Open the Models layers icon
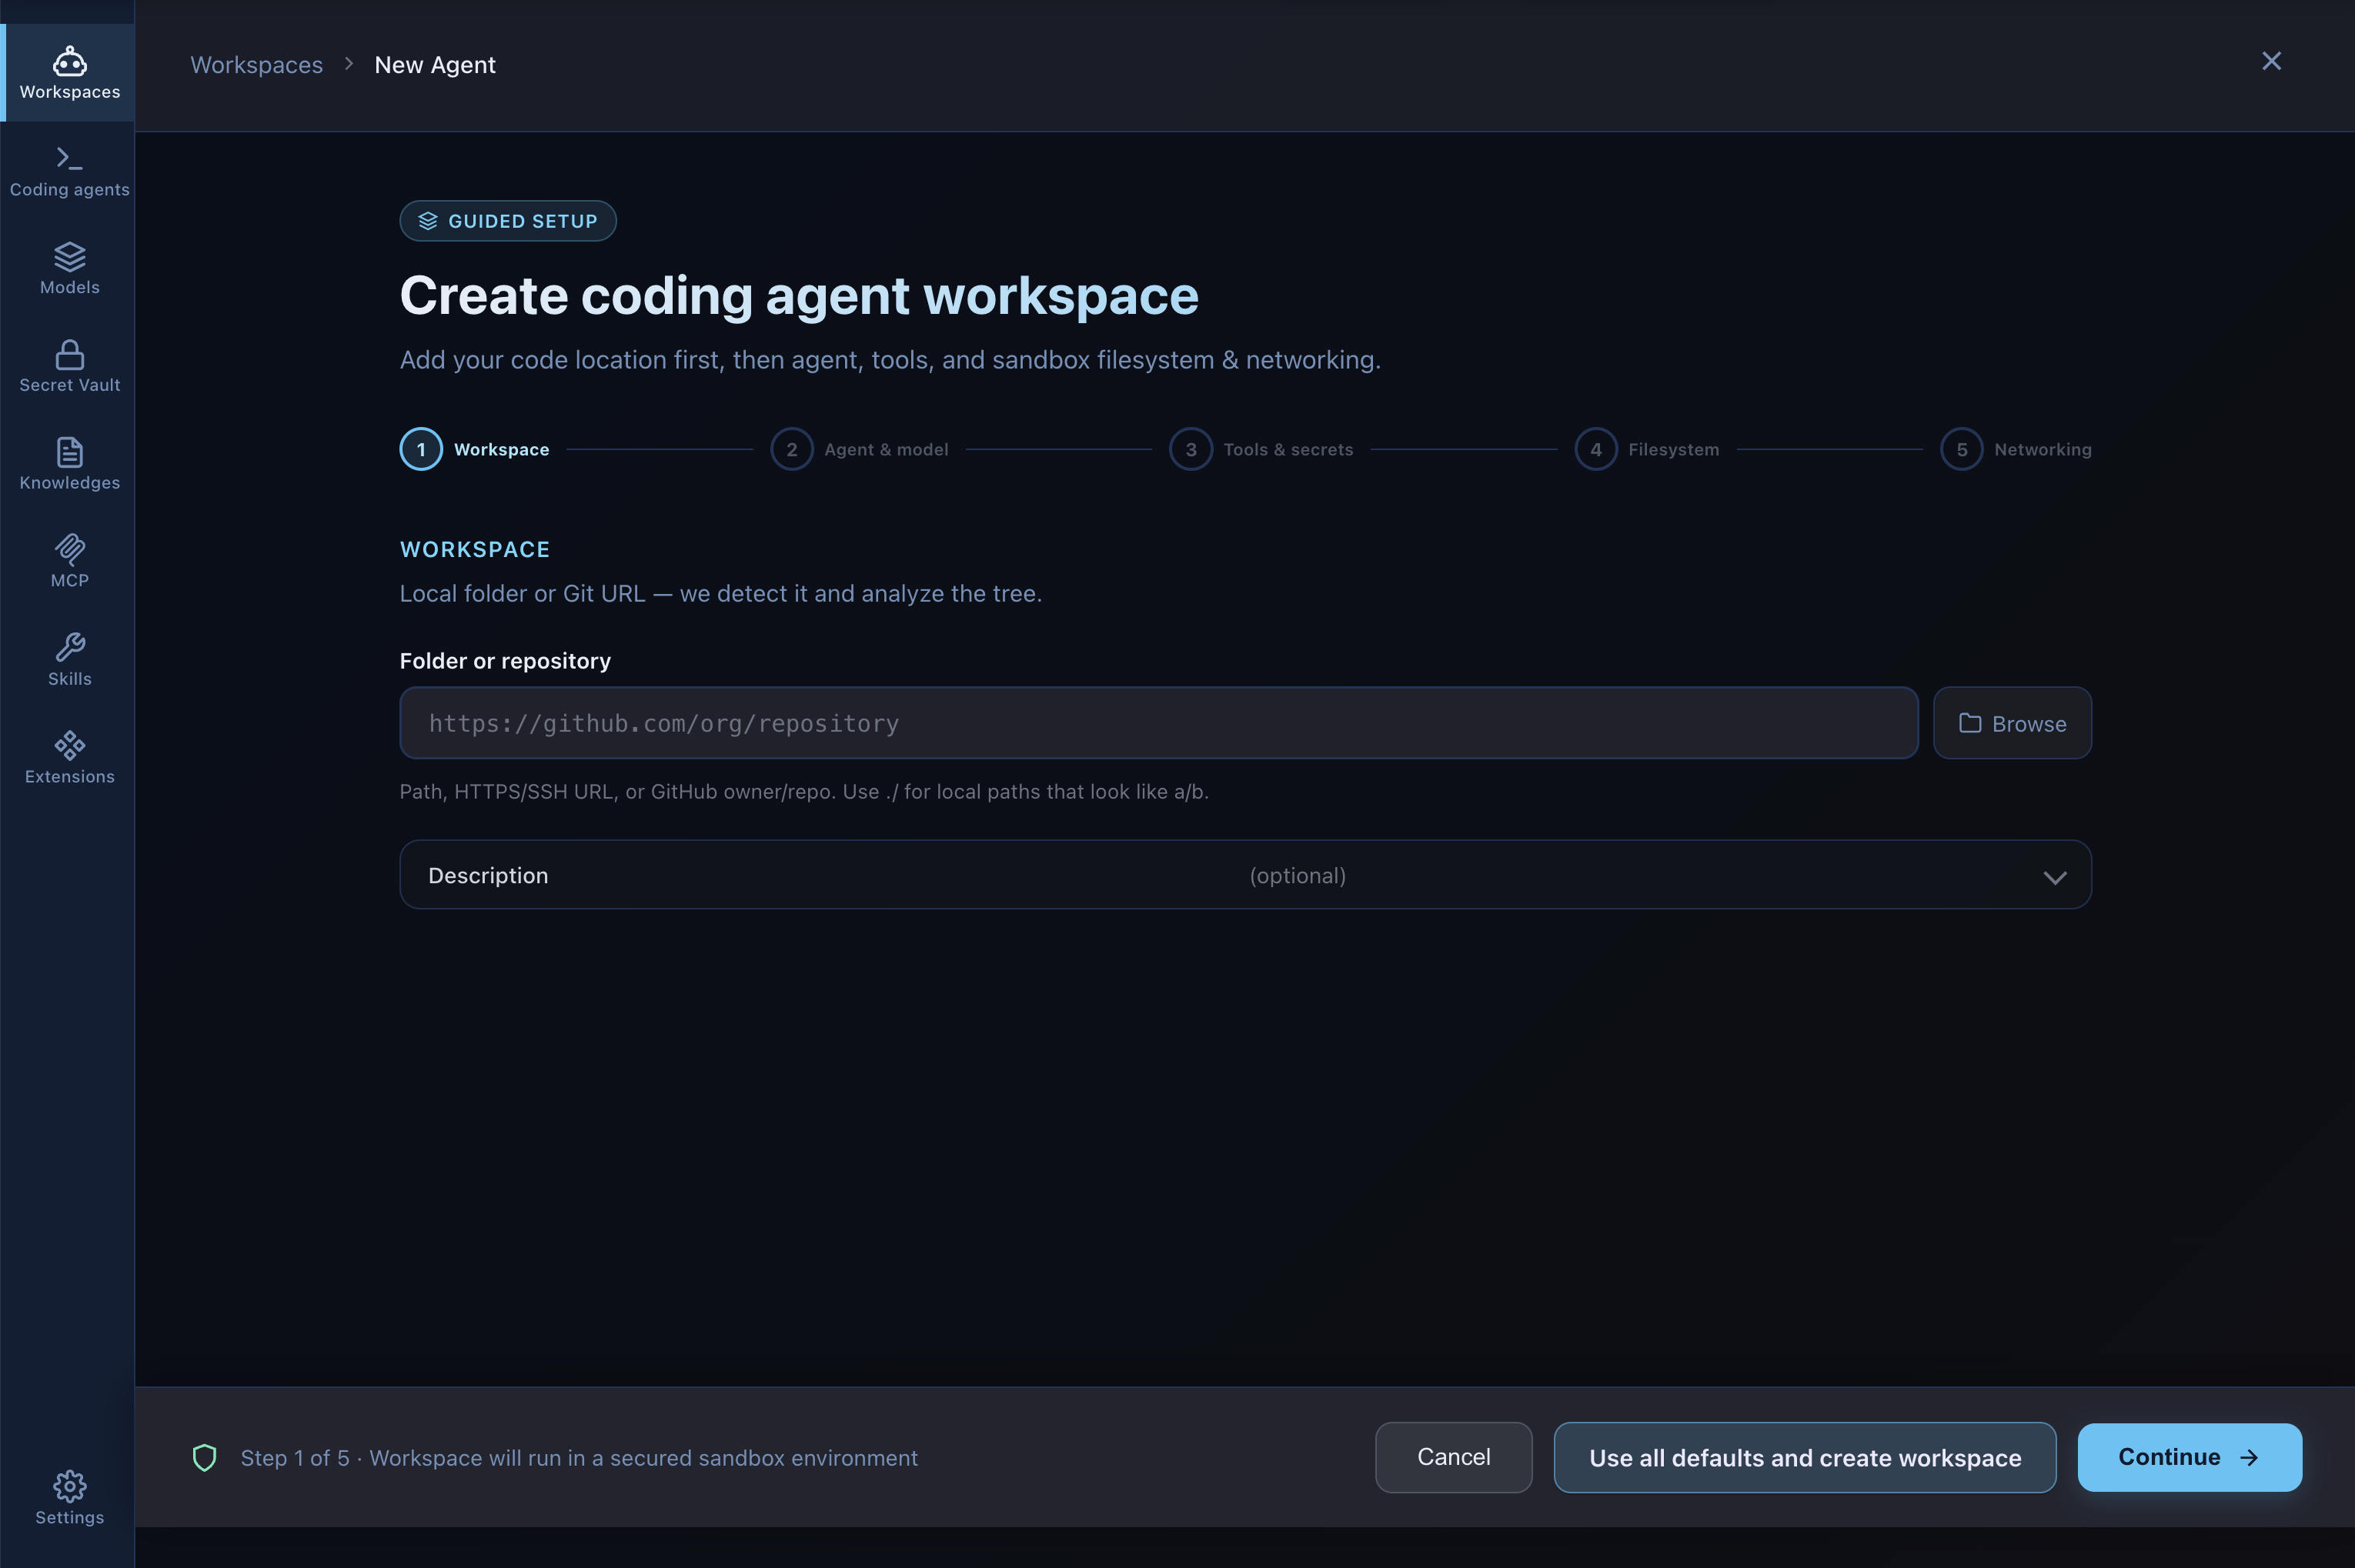2355x1568 pixels. point(69,256)
